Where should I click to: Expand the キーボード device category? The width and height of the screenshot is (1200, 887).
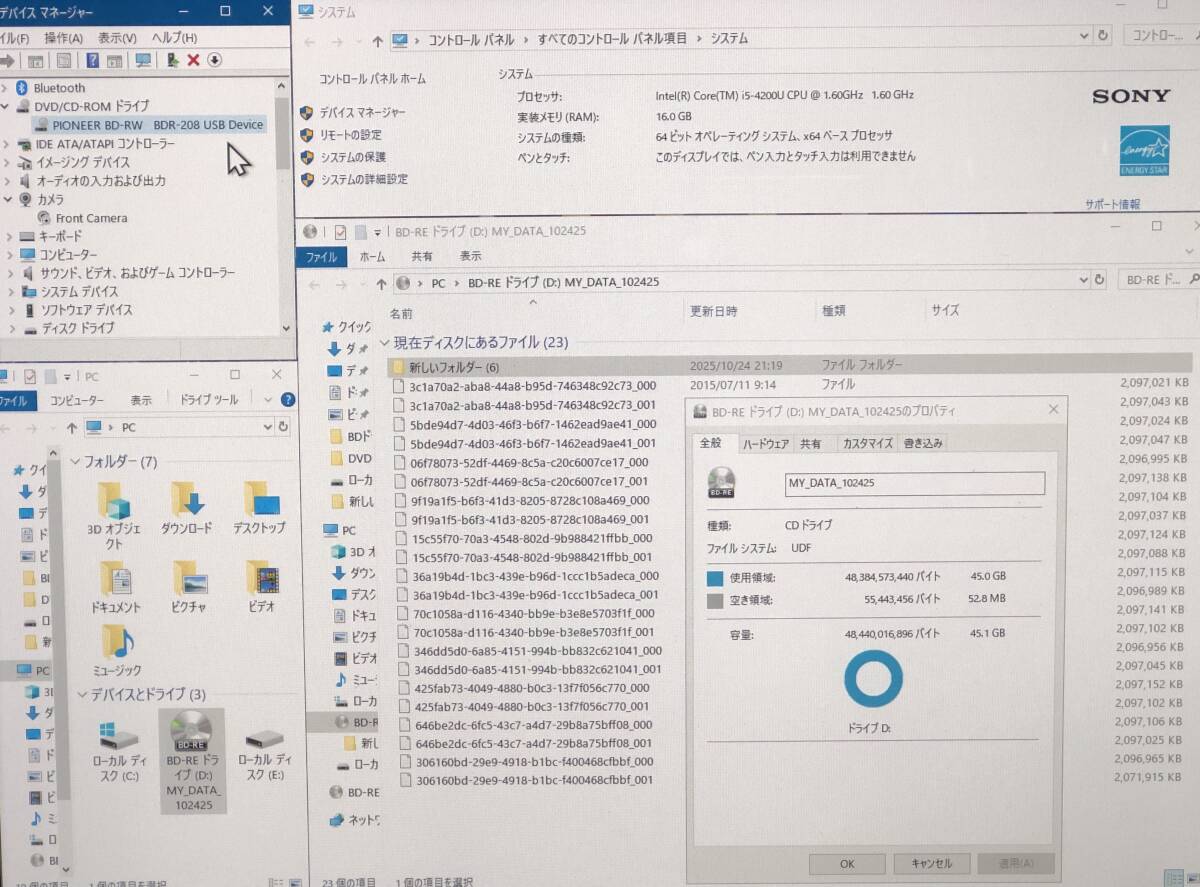8,236
